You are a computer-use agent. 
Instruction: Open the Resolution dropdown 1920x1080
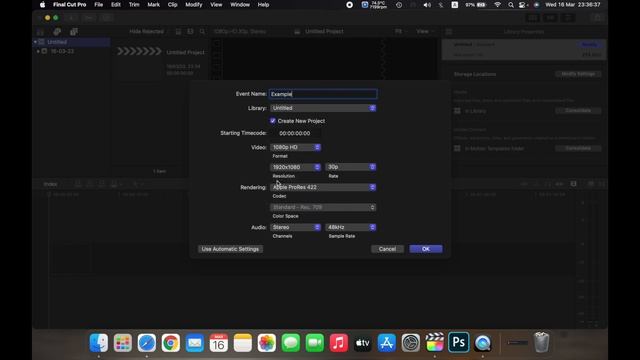point(296,167)
